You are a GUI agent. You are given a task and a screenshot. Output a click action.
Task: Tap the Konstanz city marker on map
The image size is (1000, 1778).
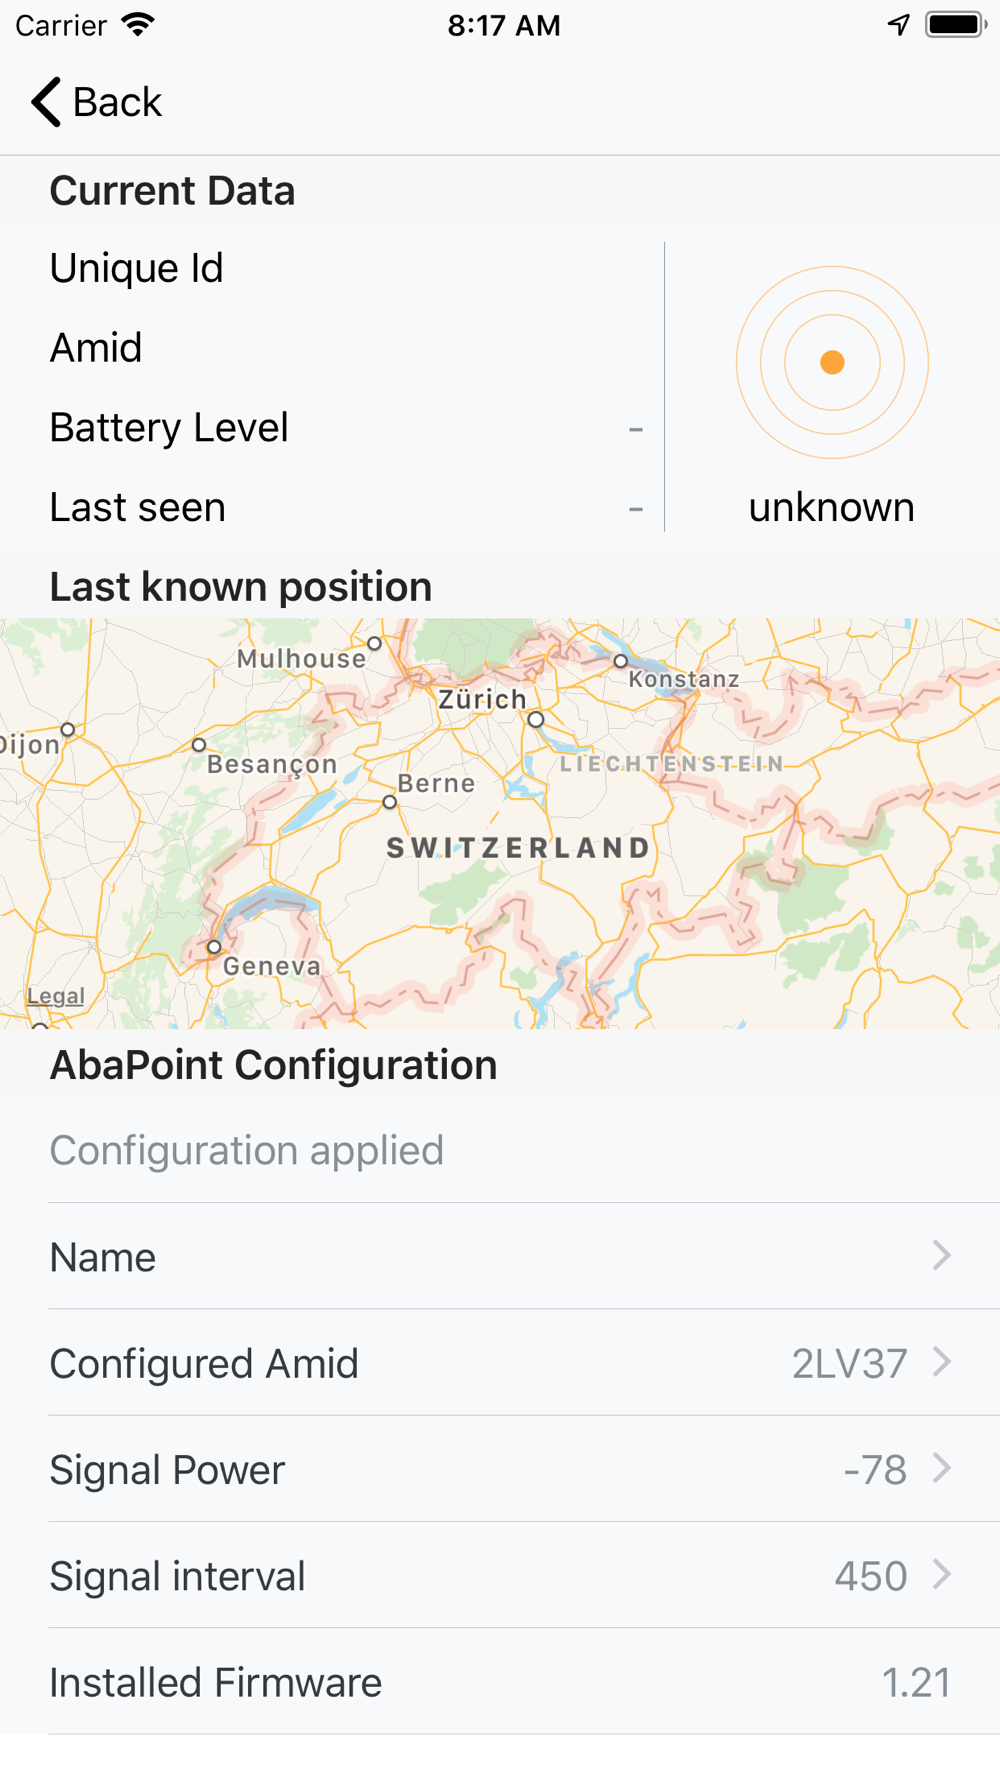coord(621,661)
